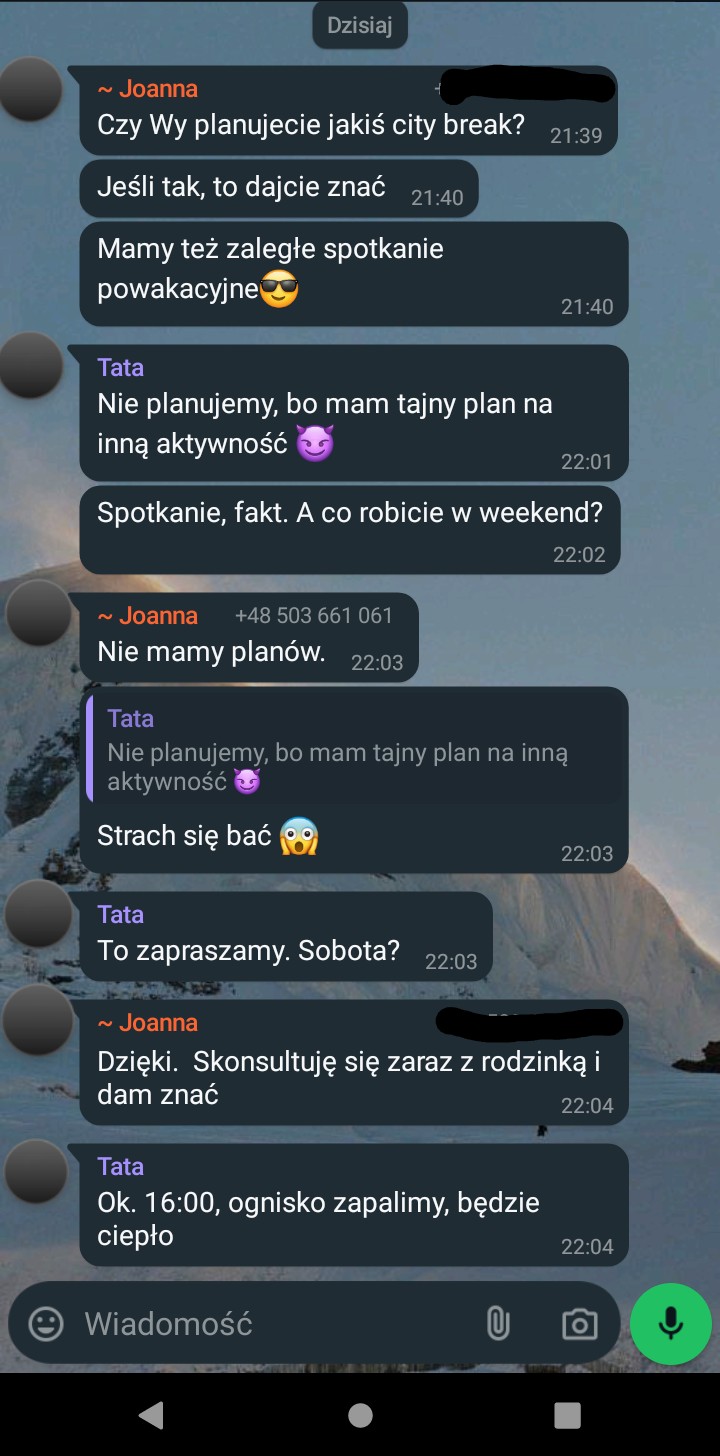Viewport: 720px width, 1456px height.
Task: Tap the 'Dzisiaj' date chip
Action: (x=360, y=26)
